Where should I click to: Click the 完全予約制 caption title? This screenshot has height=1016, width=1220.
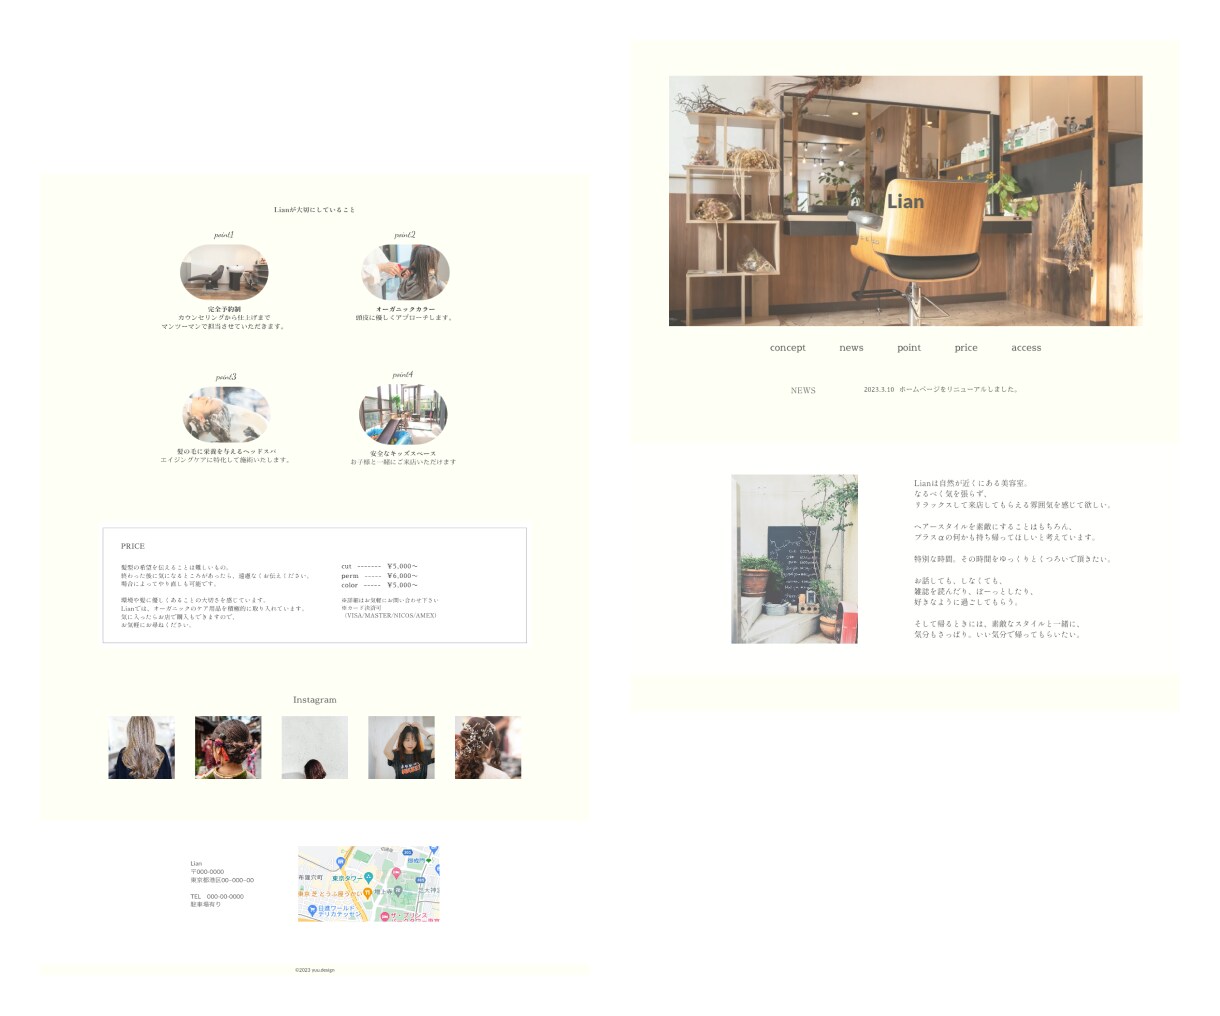coord(224,309)
